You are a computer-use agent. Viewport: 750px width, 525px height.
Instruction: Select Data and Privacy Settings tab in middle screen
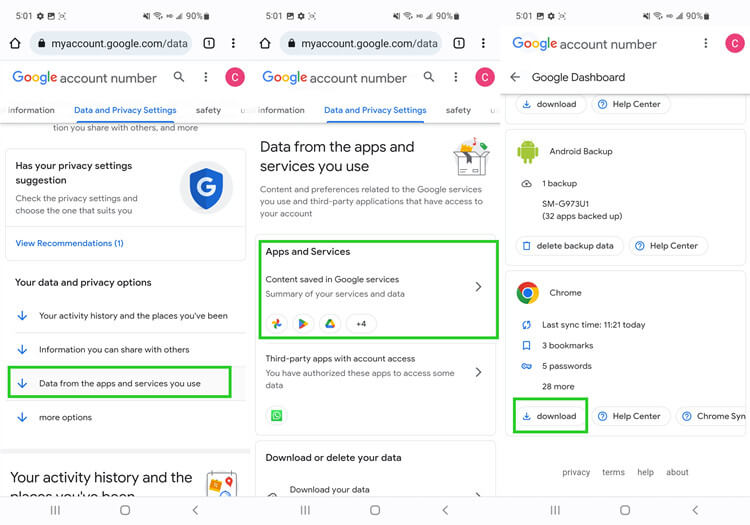375,110
